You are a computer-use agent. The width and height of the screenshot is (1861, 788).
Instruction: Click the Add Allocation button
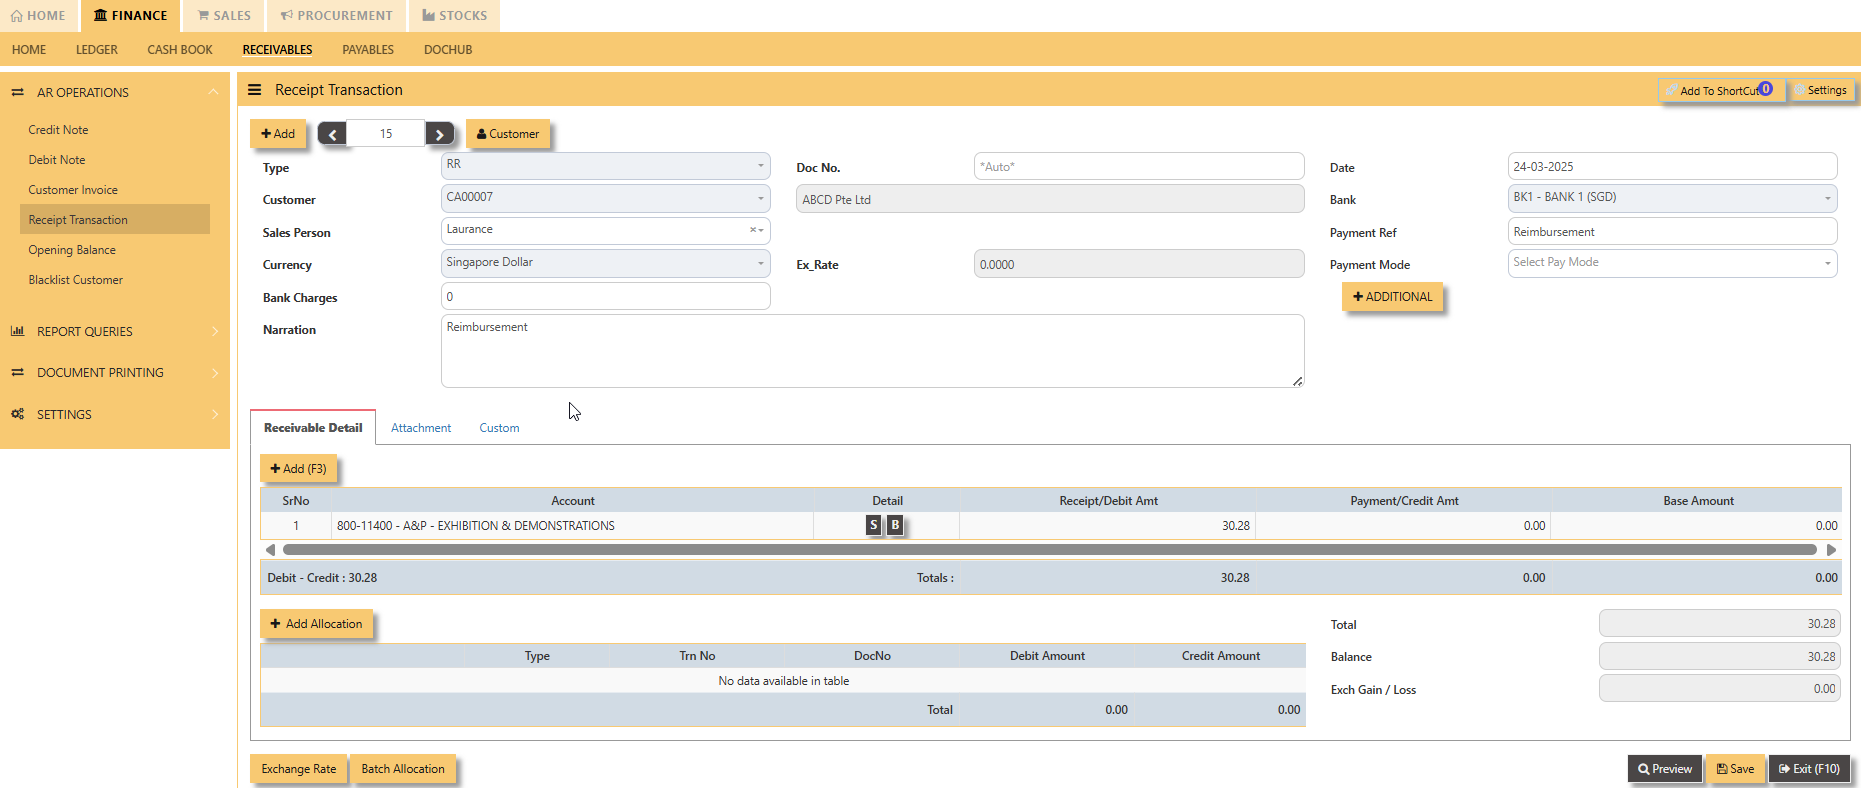coord(316,624)
